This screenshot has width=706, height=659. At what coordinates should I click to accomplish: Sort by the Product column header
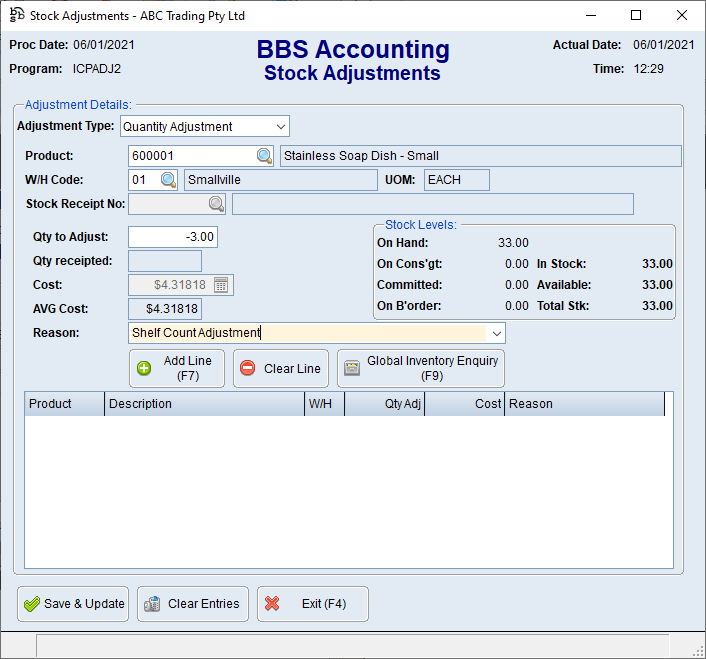(64, 404)
